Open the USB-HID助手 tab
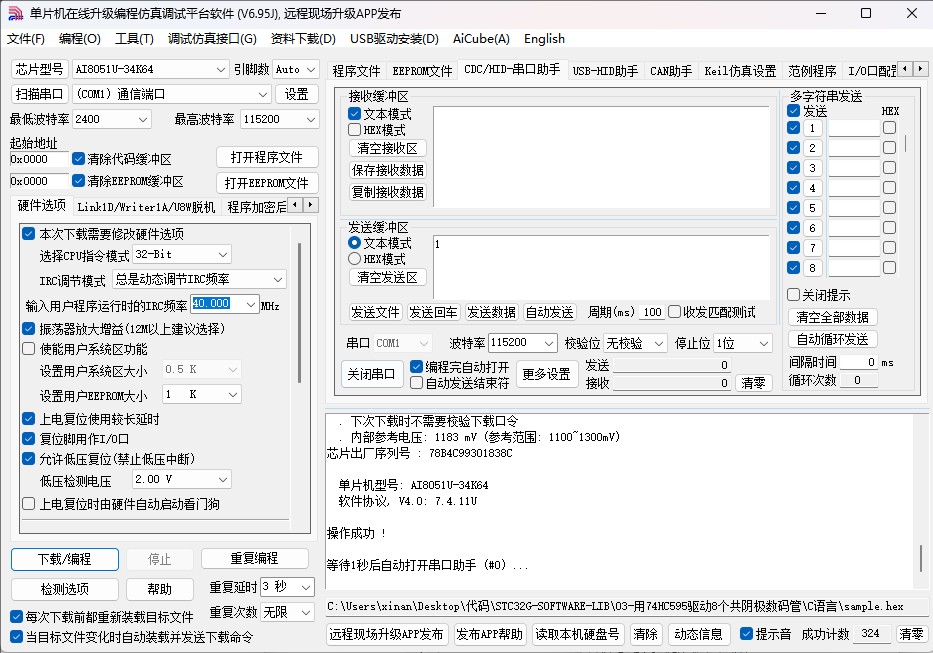The width and height of the screenshot is (933, 653). [605, 71]
